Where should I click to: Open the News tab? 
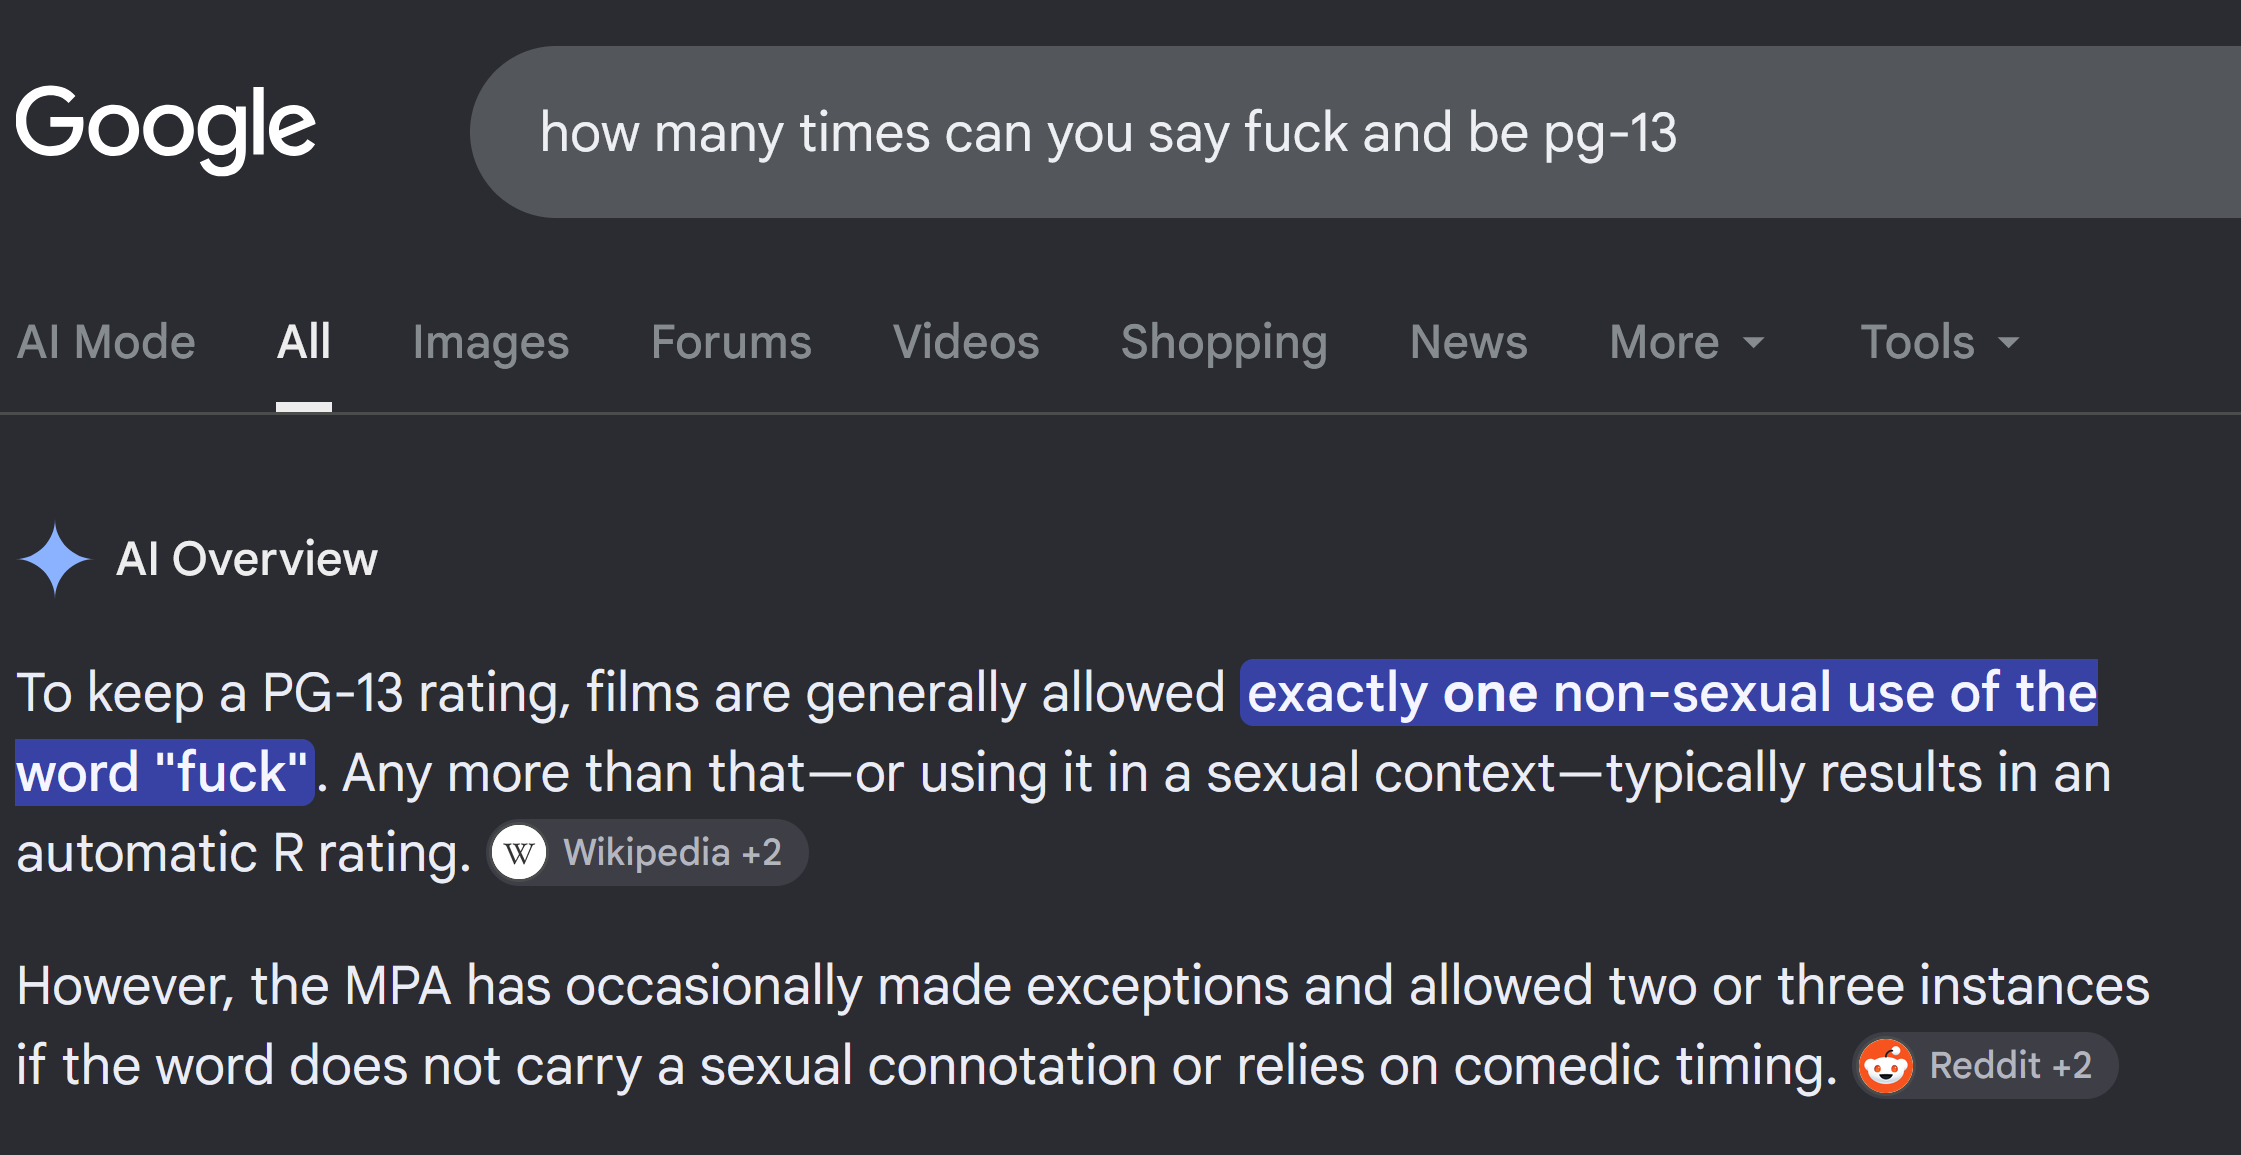1468,342
